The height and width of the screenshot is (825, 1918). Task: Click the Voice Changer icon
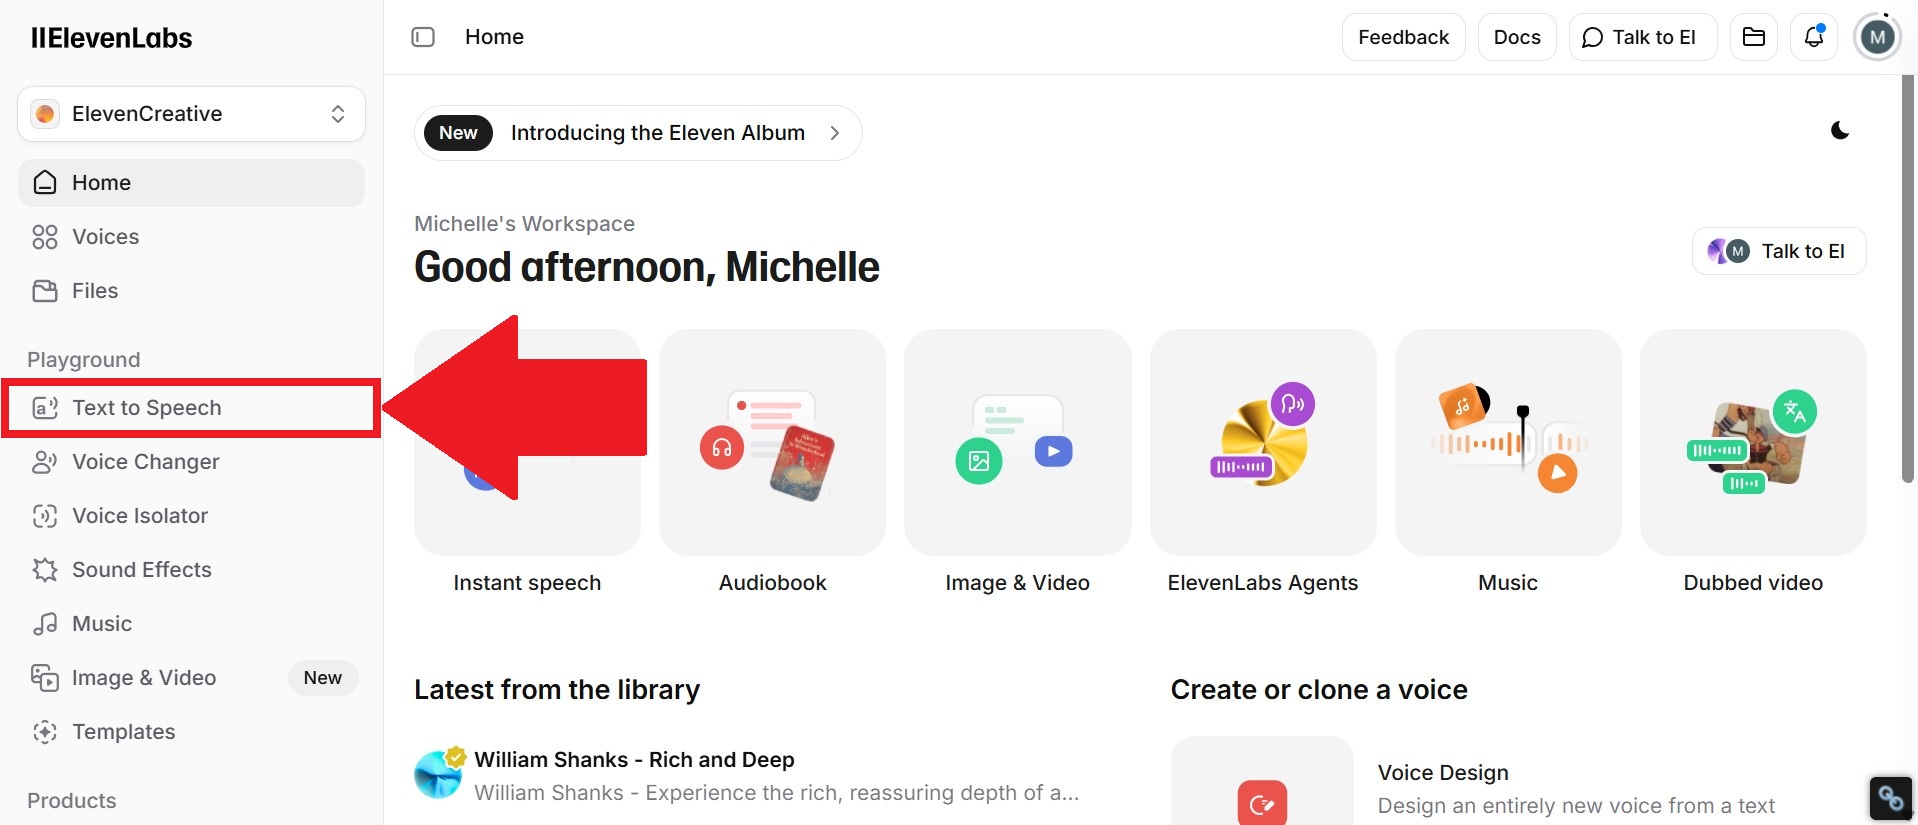coord(45,462)
